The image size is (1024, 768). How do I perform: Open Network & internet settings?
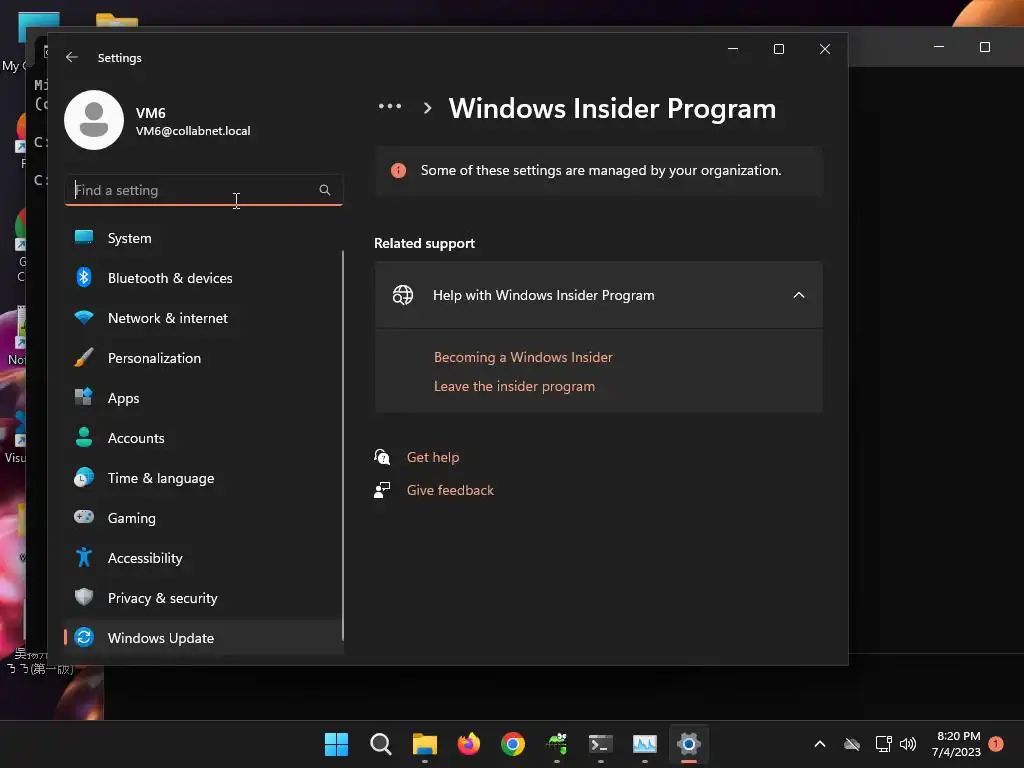point(204,318)
